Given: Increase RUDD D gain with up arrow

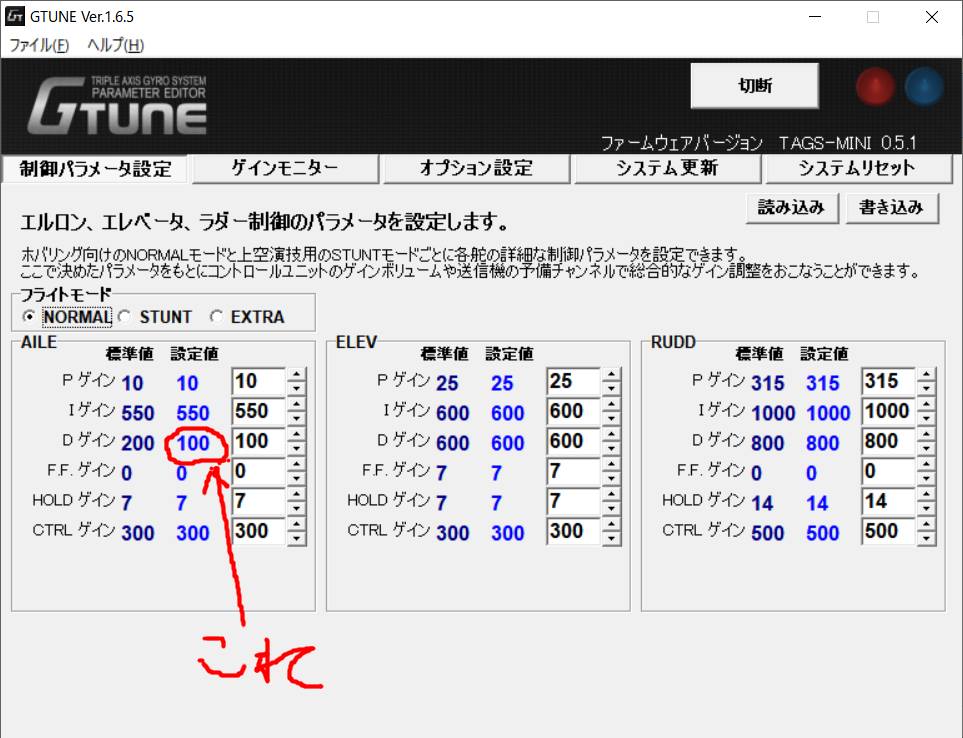Looking at the screenshot, I should (926, 434).
